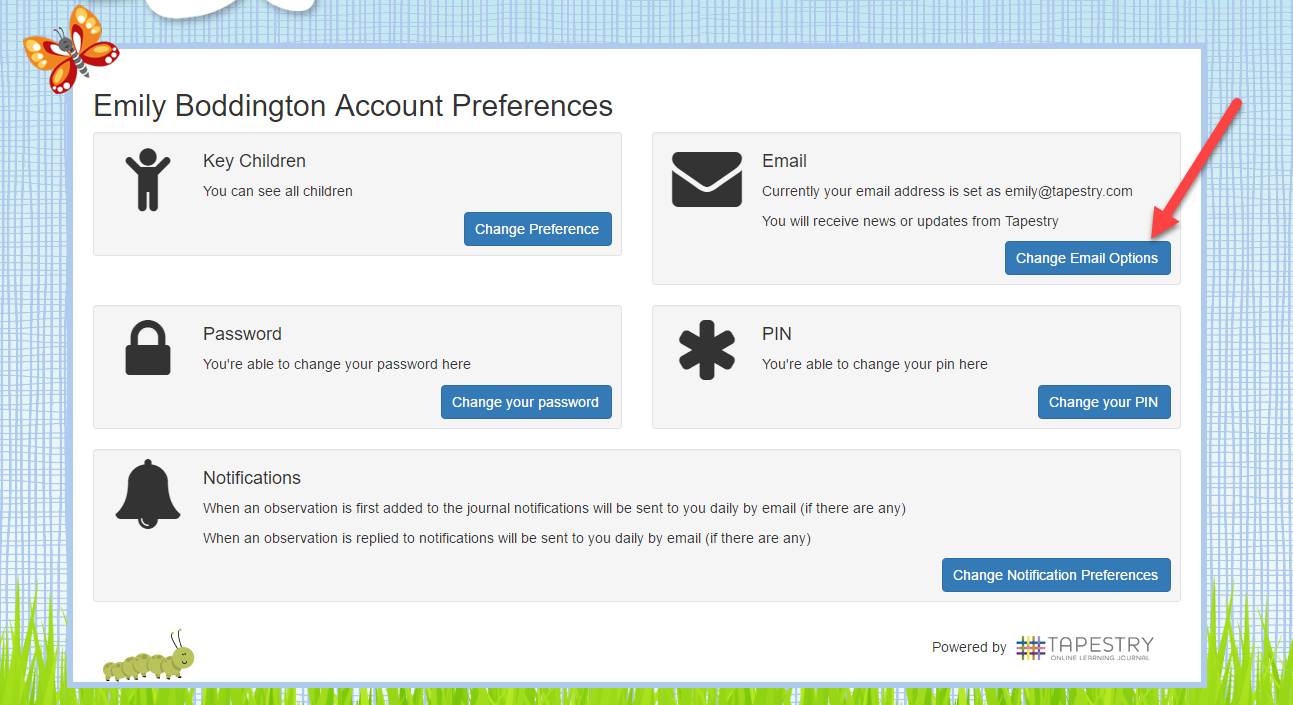Click the 'Powered by' footer text
This screenshot has width=1293, height=705.
click(x=969, y=647)
